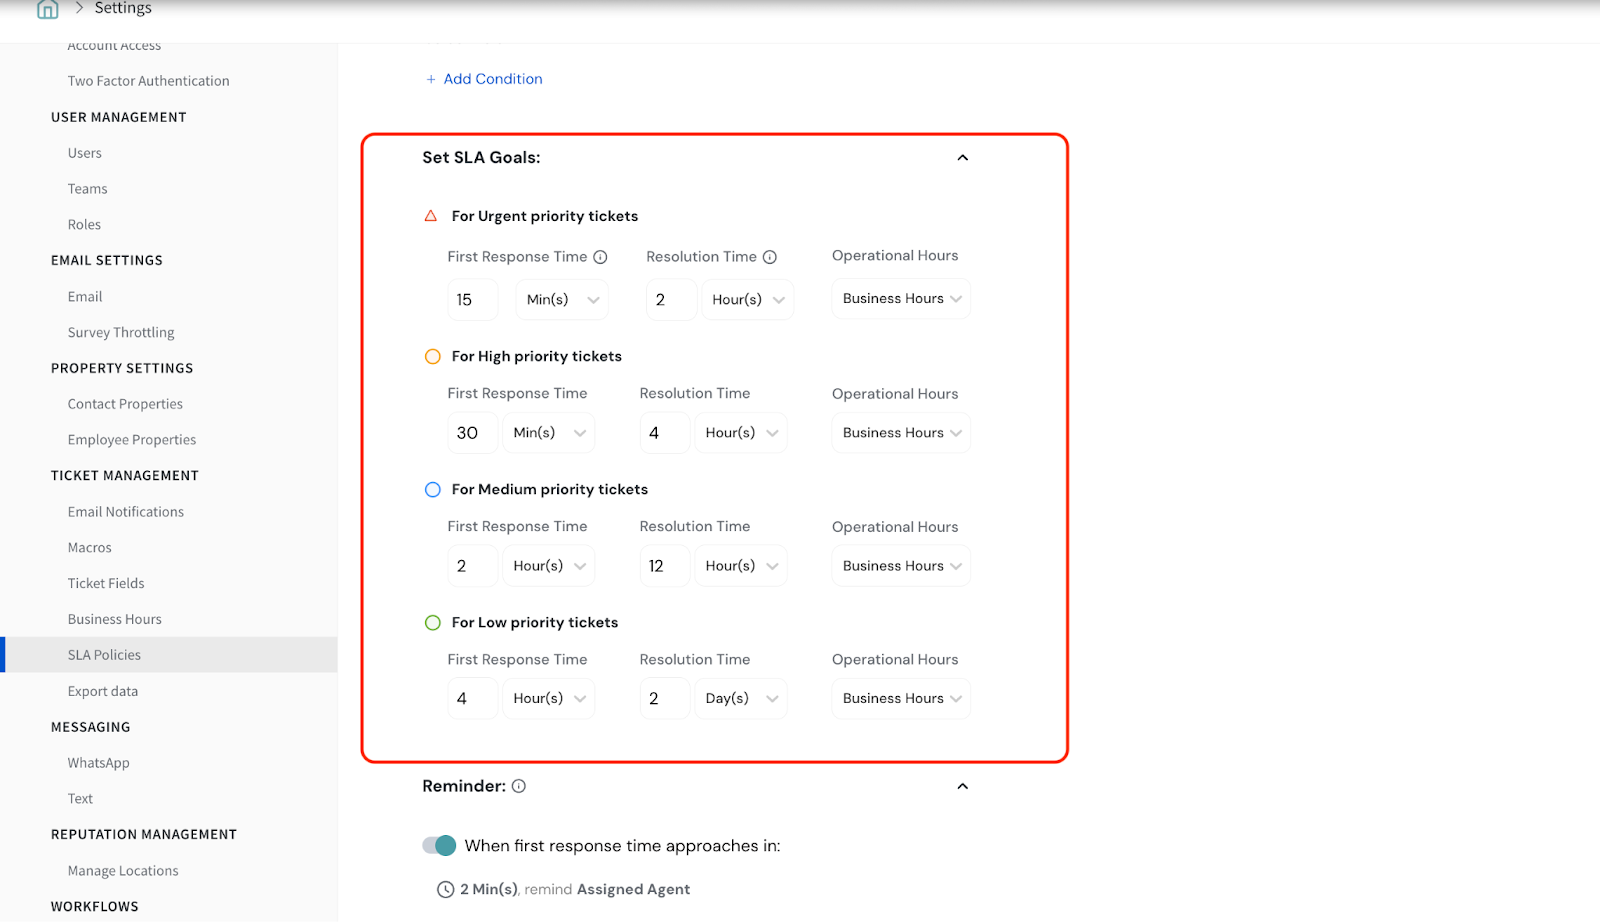
Task: Click the High priority orange circle icon
Action: coord(433,357)
